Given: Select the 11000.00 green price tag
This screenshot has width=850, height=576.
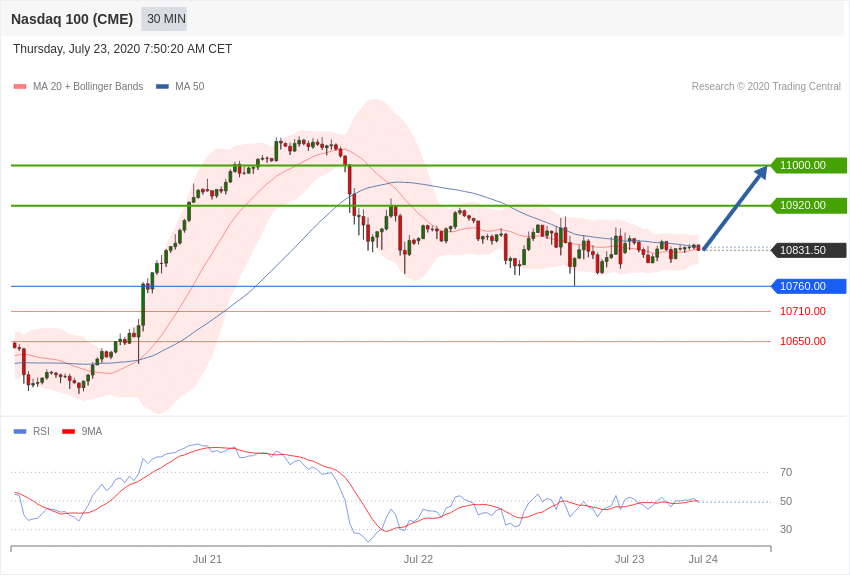Looking at the screenshot, I should pos(808,165).
